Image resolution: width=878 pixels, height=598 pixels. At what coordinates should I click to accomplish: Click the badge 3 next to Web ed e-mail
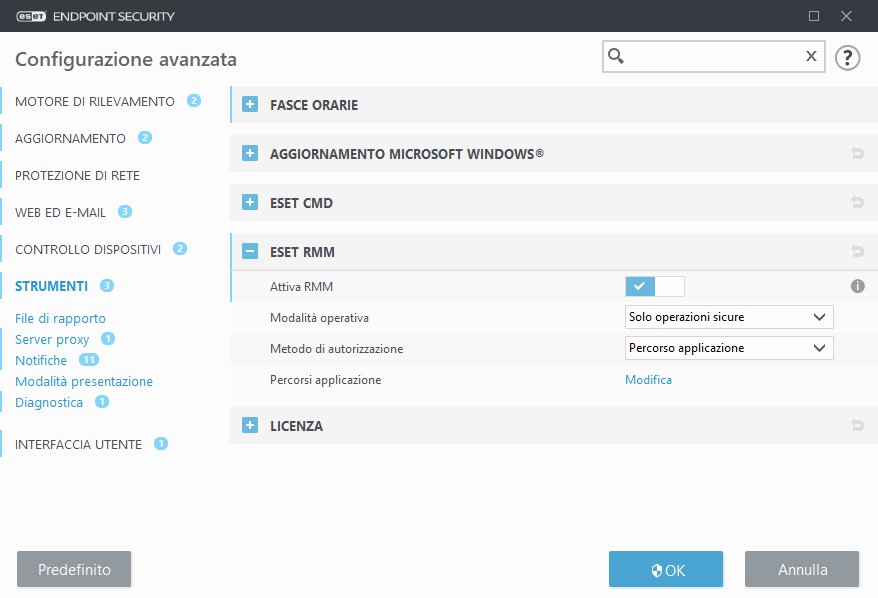125,212
